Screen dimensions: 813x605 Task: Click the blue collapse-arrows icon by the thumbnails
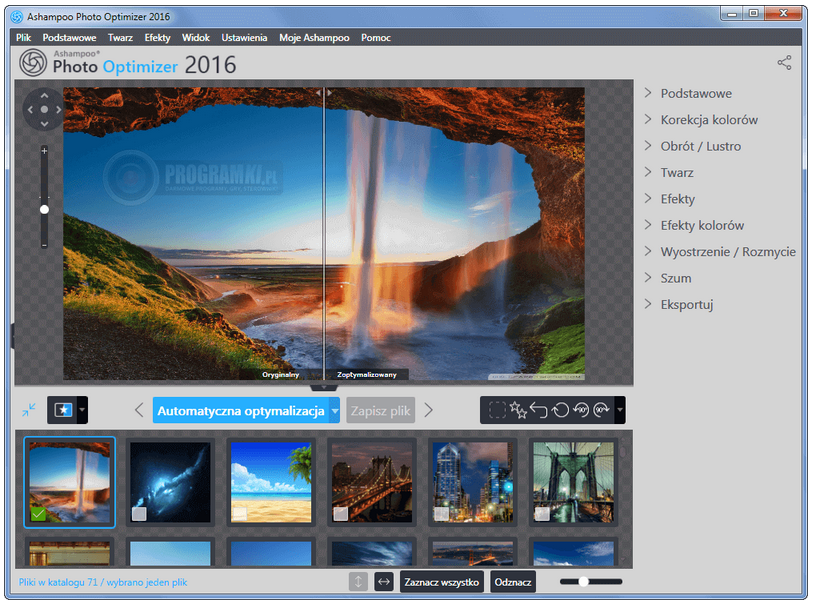(x=29, y=410)
